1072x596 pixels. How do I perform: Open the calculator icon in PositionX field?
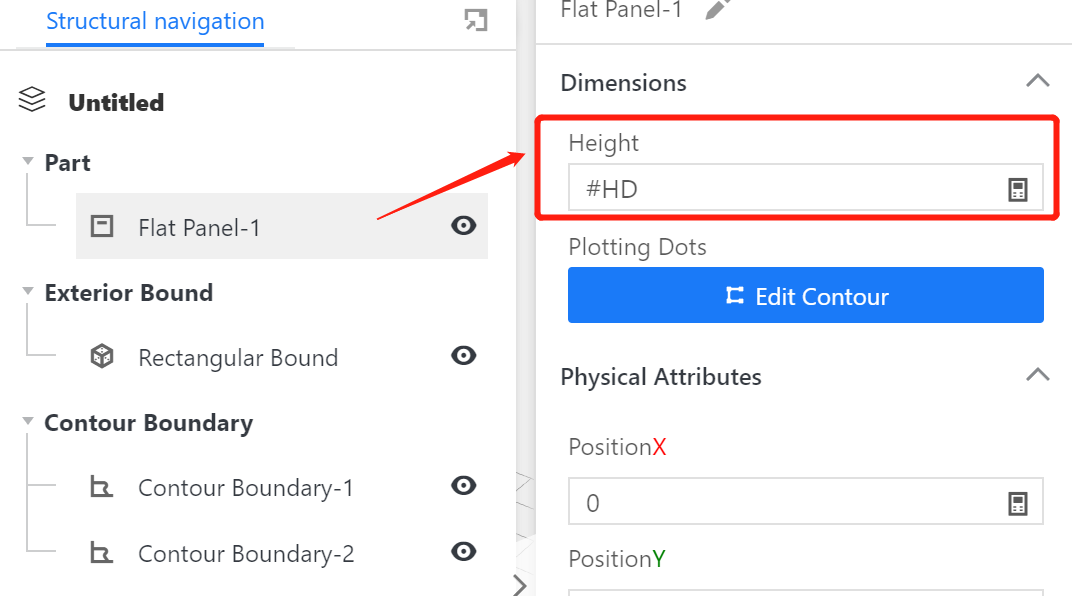tap(1017, 503)
